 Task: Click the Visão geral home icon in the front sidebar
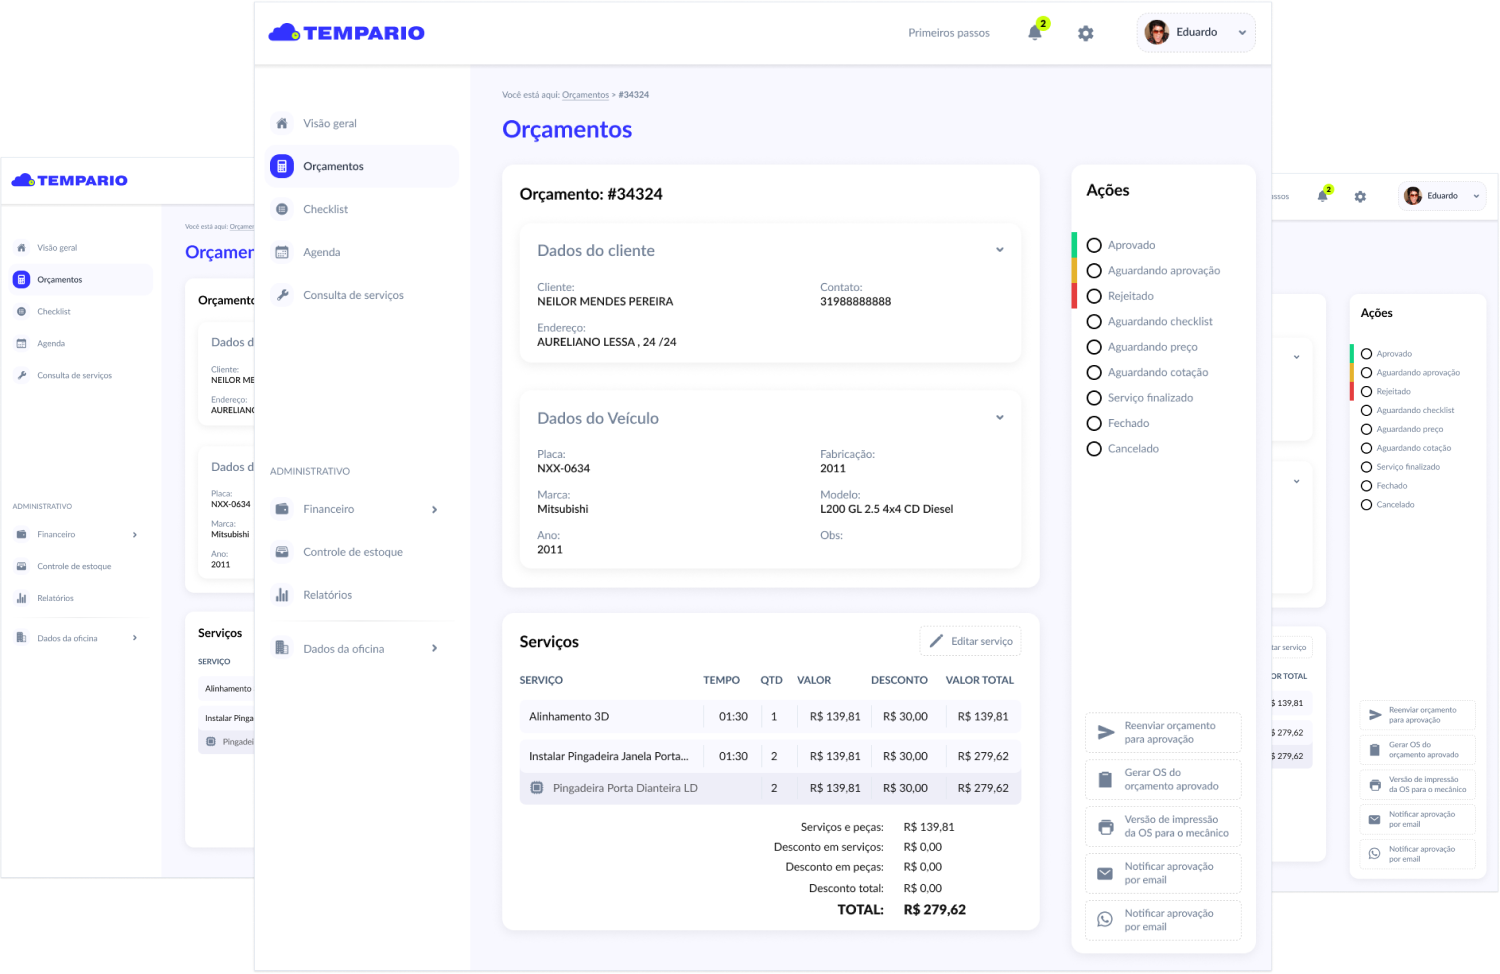[x=282, y=123]
